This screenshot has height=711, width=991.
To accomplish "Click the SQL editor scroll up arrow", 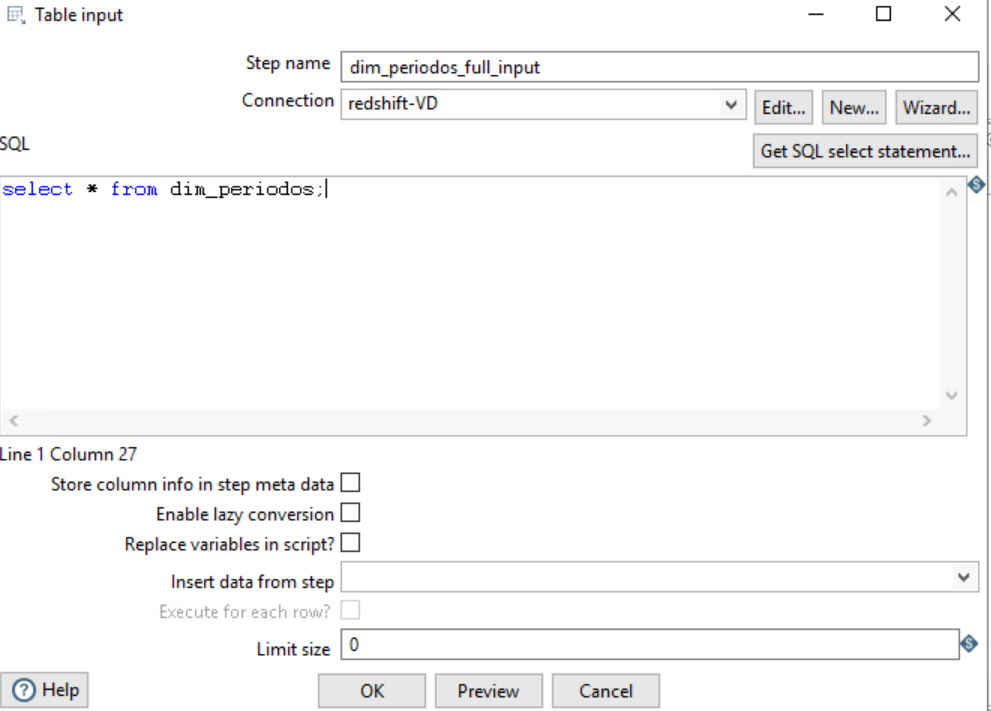I will click(951, 192).
